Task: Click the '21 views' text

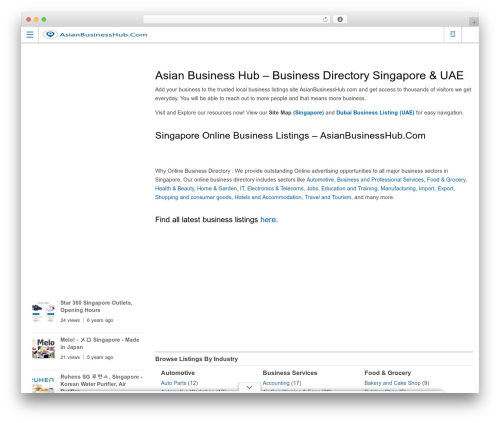Action: click(x=70, y=357)
